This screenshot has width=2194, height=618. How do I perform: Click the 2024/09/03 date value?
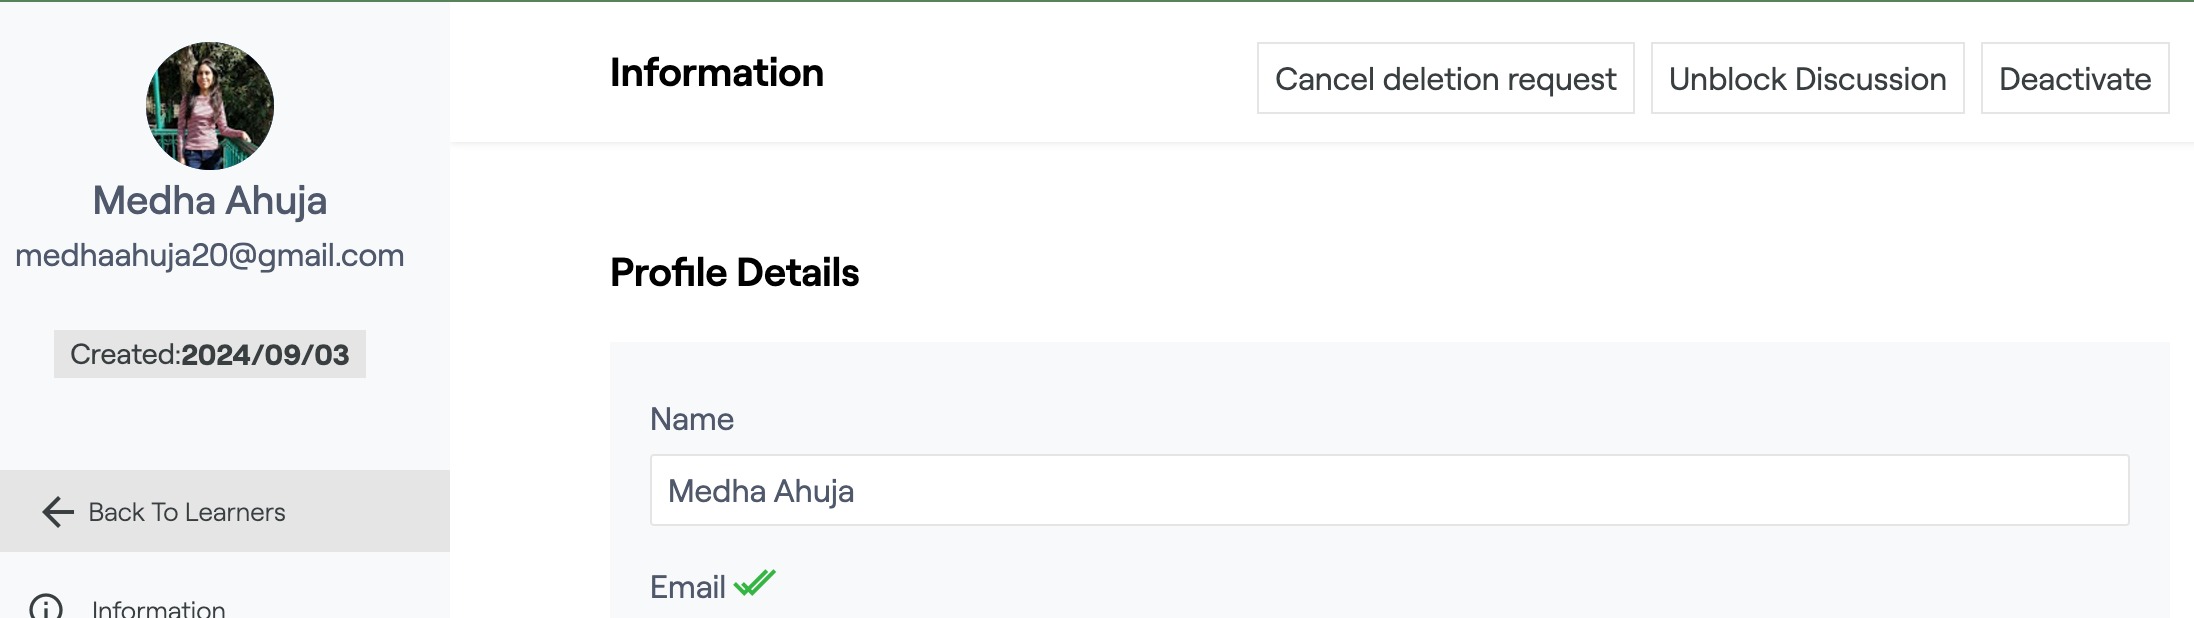265,355
